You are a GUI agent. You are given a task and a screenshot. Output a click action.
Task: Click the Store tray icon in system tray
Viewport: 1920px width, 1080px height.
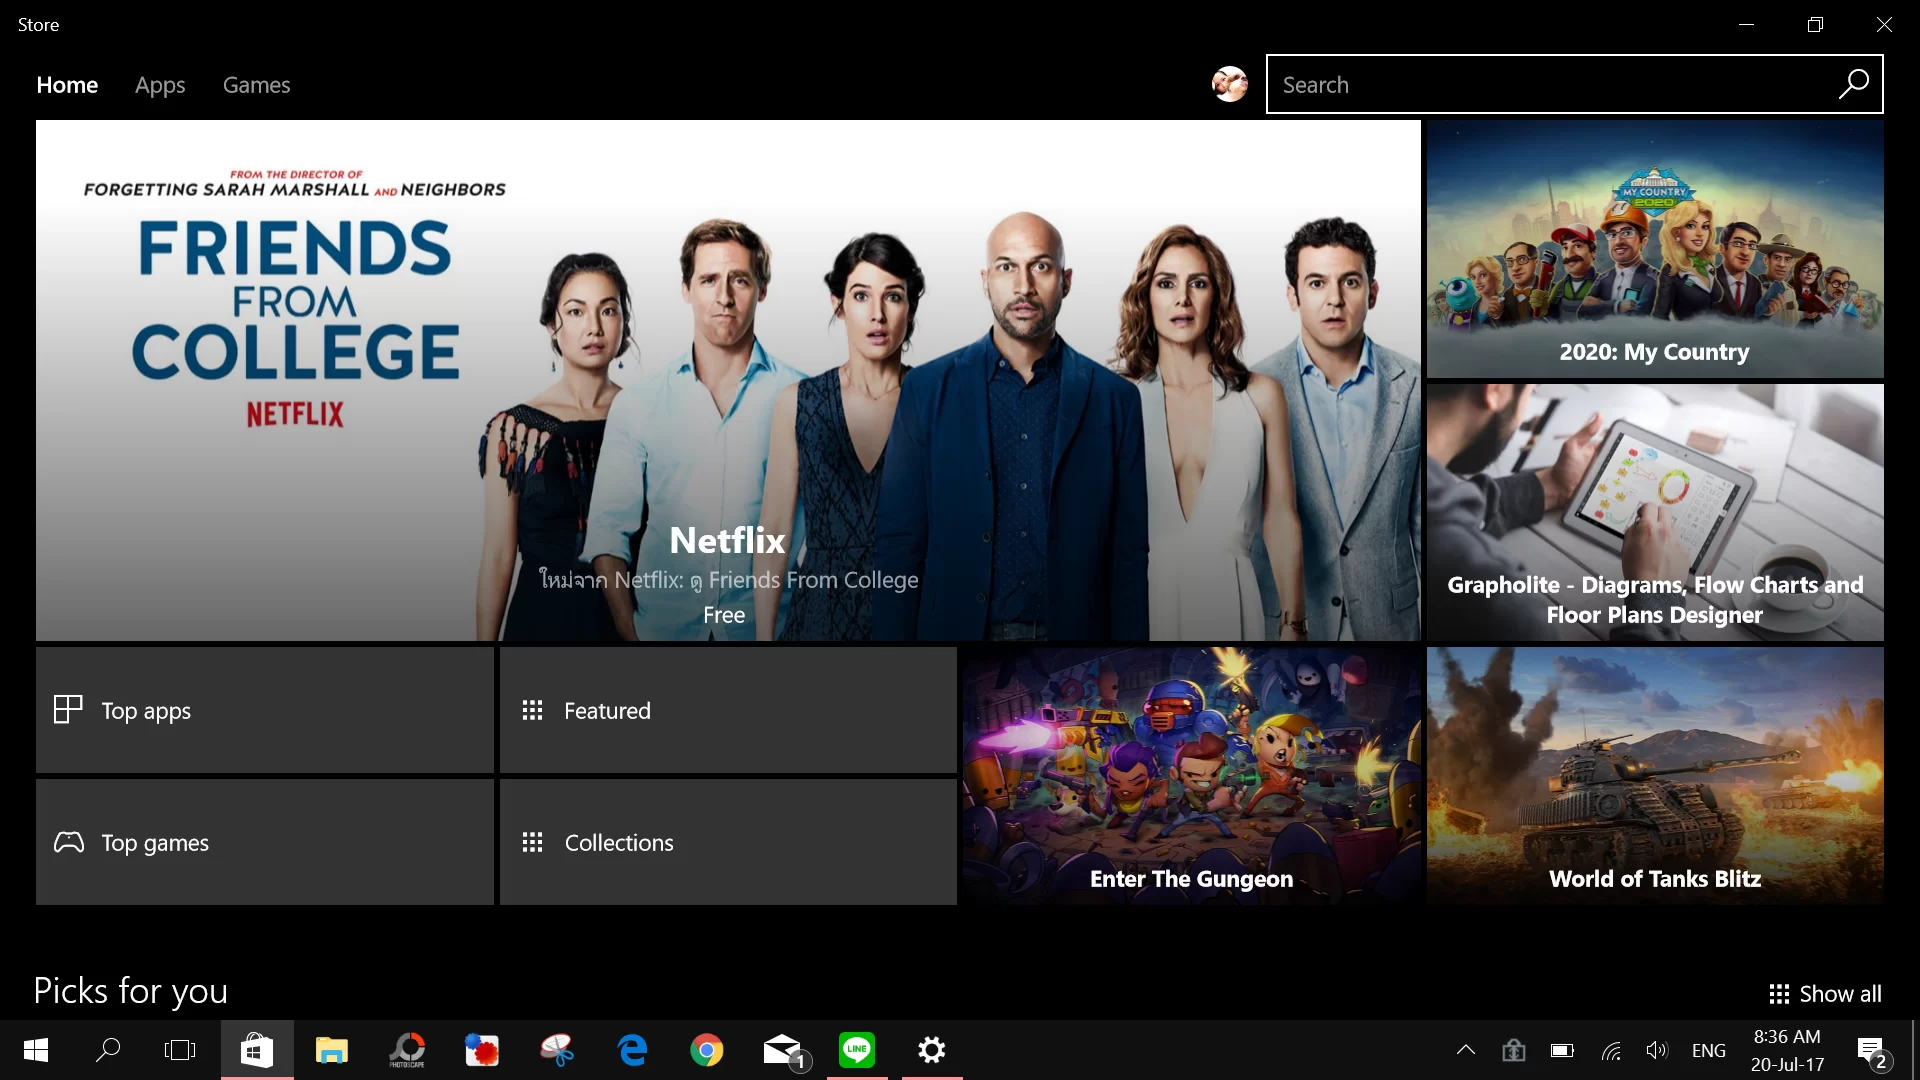click(x=1514, y=1050)
